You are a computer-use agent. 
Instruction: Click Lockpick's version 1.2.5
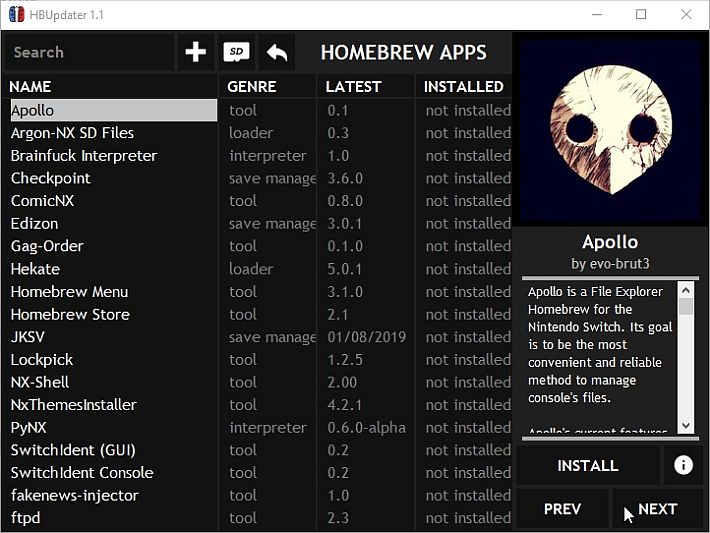point(345,360)
